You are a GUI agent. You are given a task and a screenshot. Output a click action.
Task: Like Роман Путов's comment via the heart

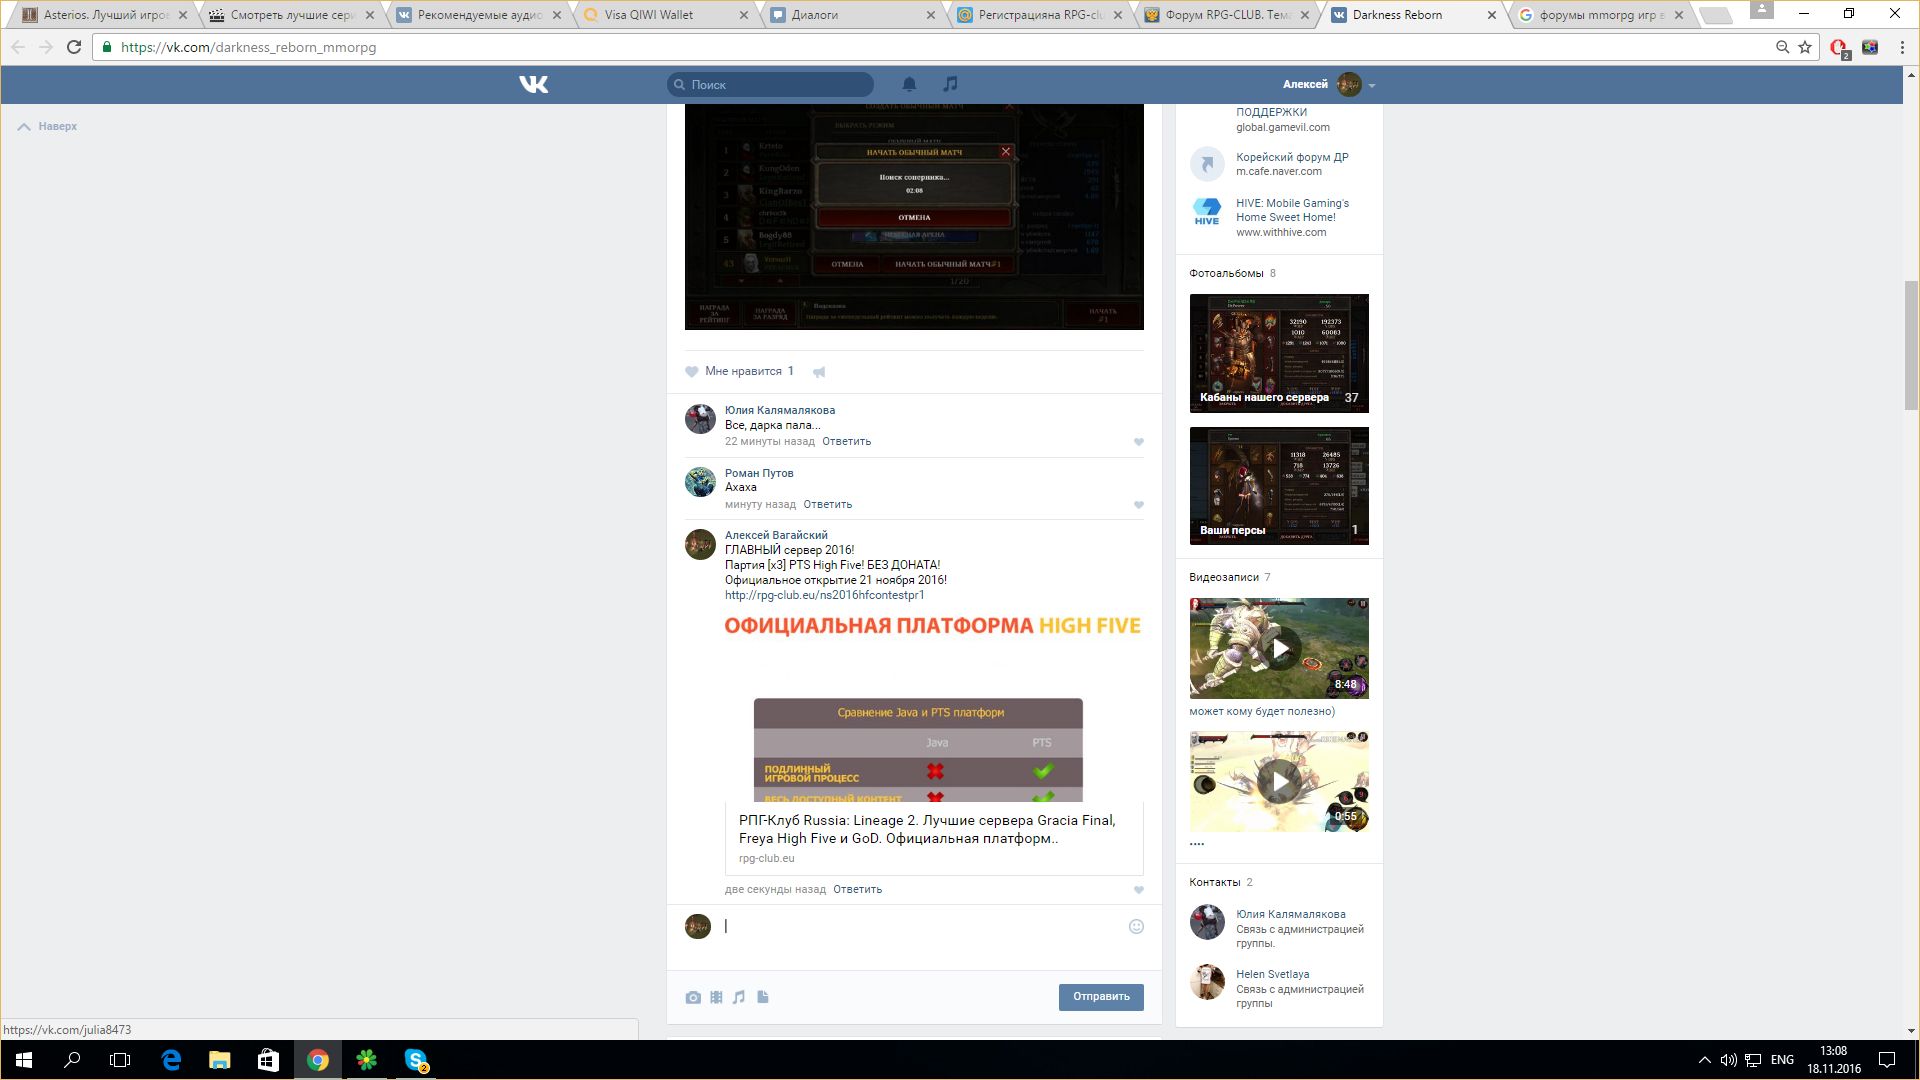coord(1138,505)
